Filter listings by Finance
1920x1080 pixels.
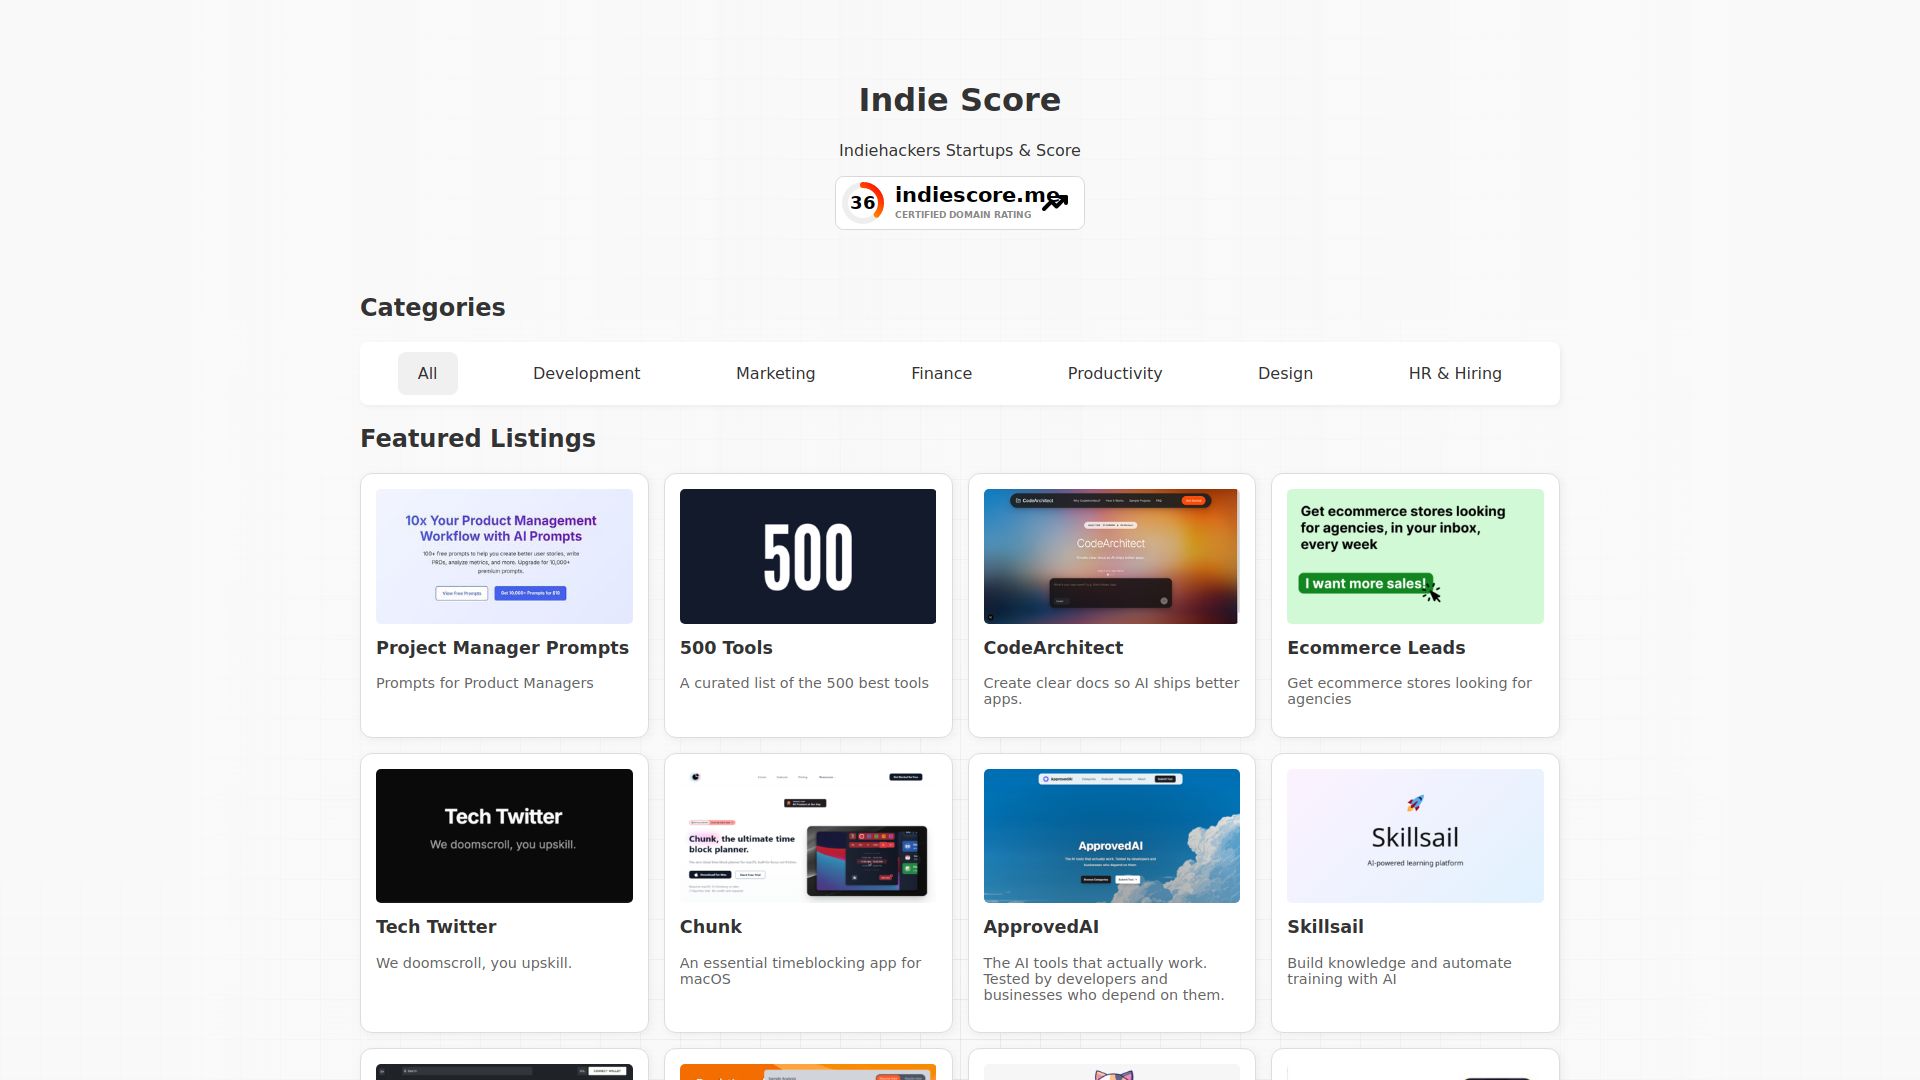[941, 373]
